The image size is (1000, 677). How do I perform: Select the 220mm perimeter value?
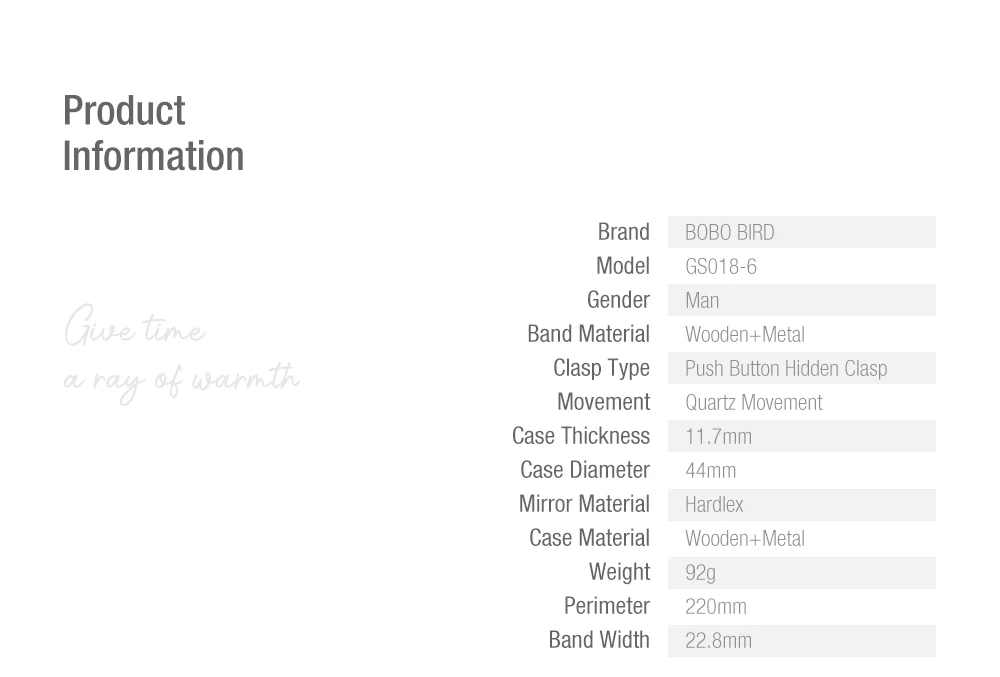tap(716, 606)
